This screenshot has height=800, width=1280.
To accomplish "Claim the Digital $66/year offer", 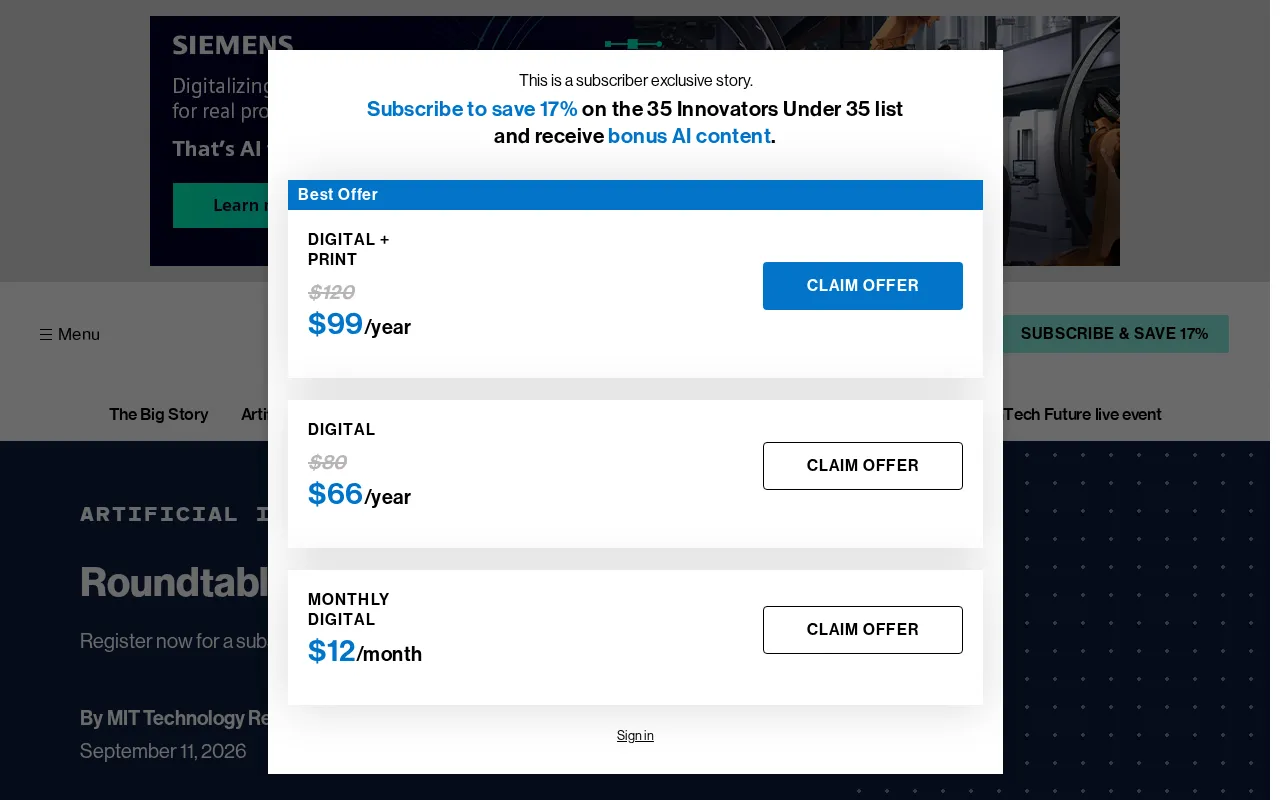I will coord(862,466).
